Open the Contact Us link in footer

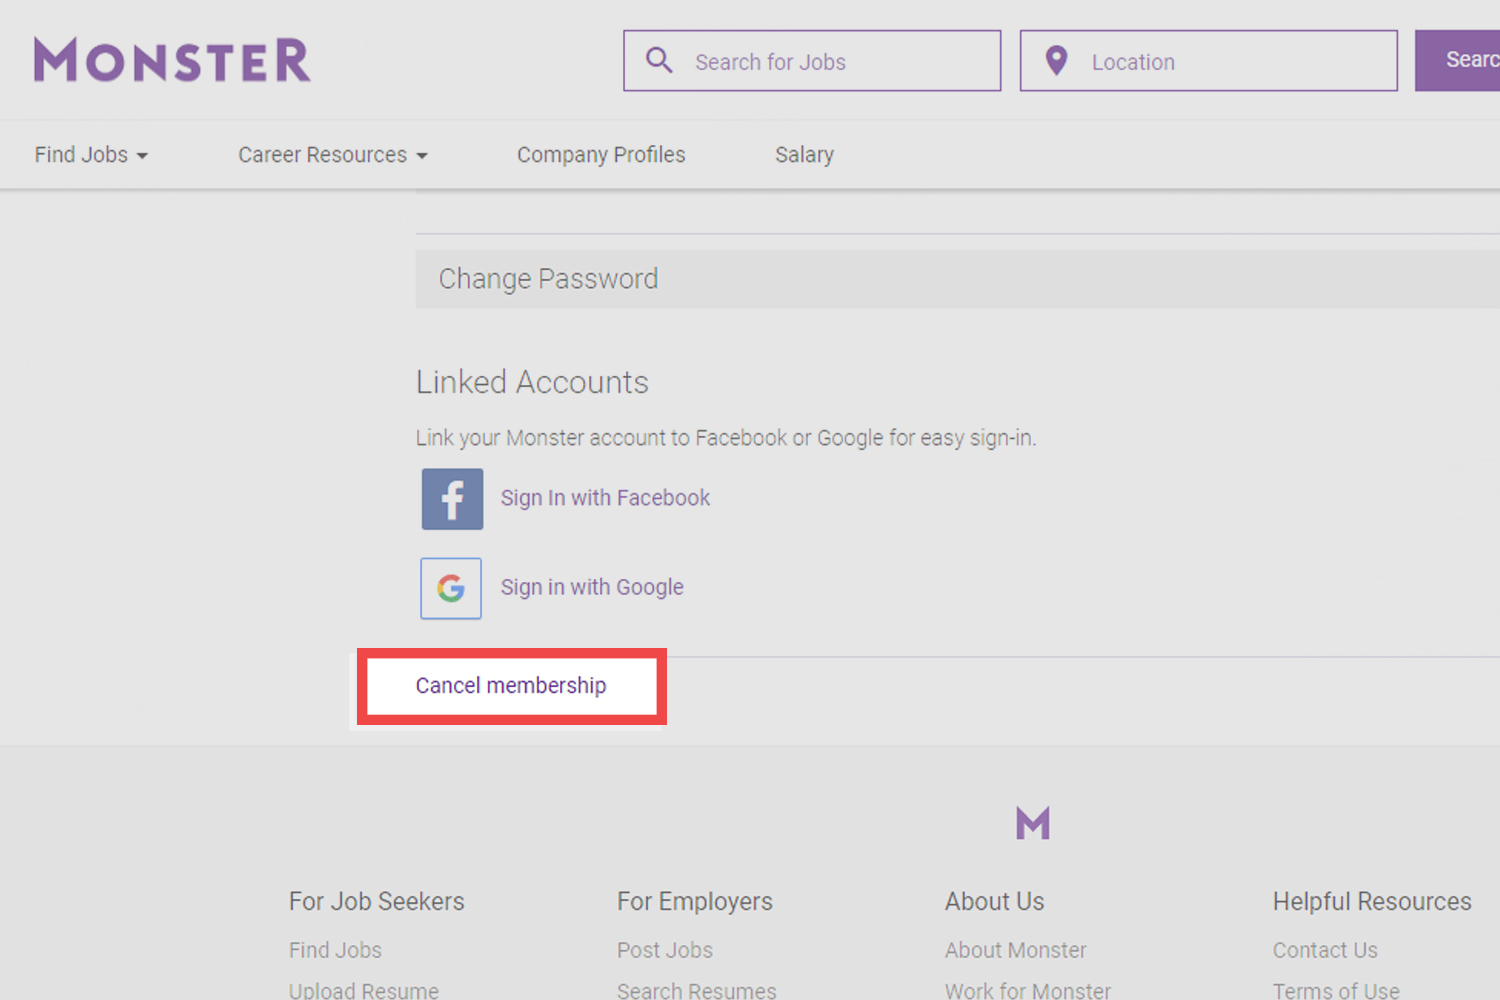tap(1325, 949)
